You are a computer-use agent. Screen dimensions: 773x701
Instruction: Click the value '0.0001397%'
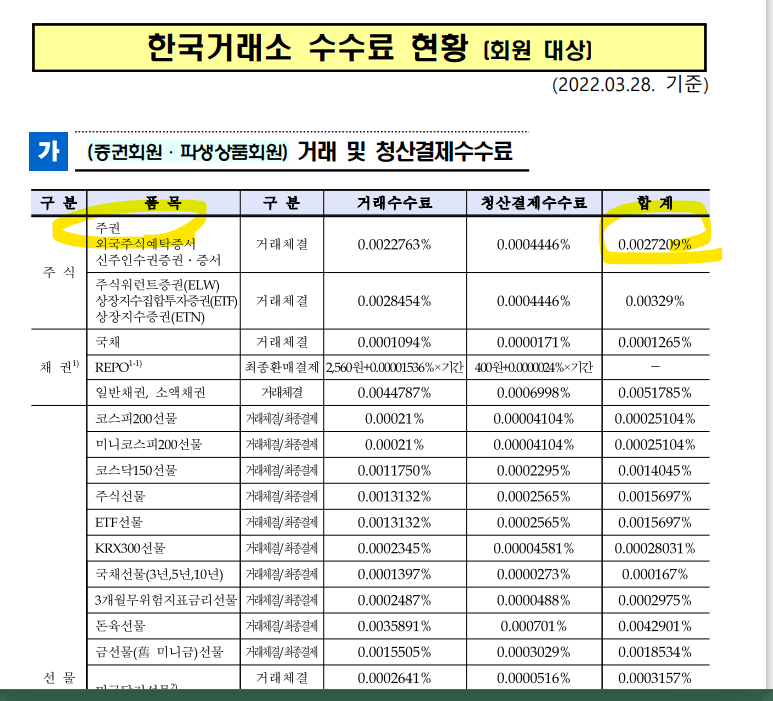(394, 575)
